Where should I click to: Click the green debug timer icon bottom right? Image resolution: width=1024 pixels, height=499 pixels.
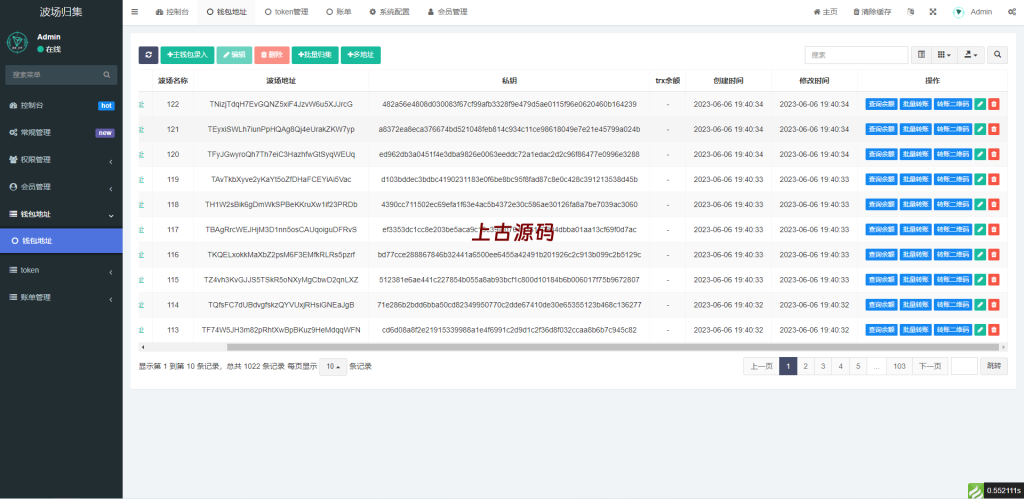click(x=975, y=491)
